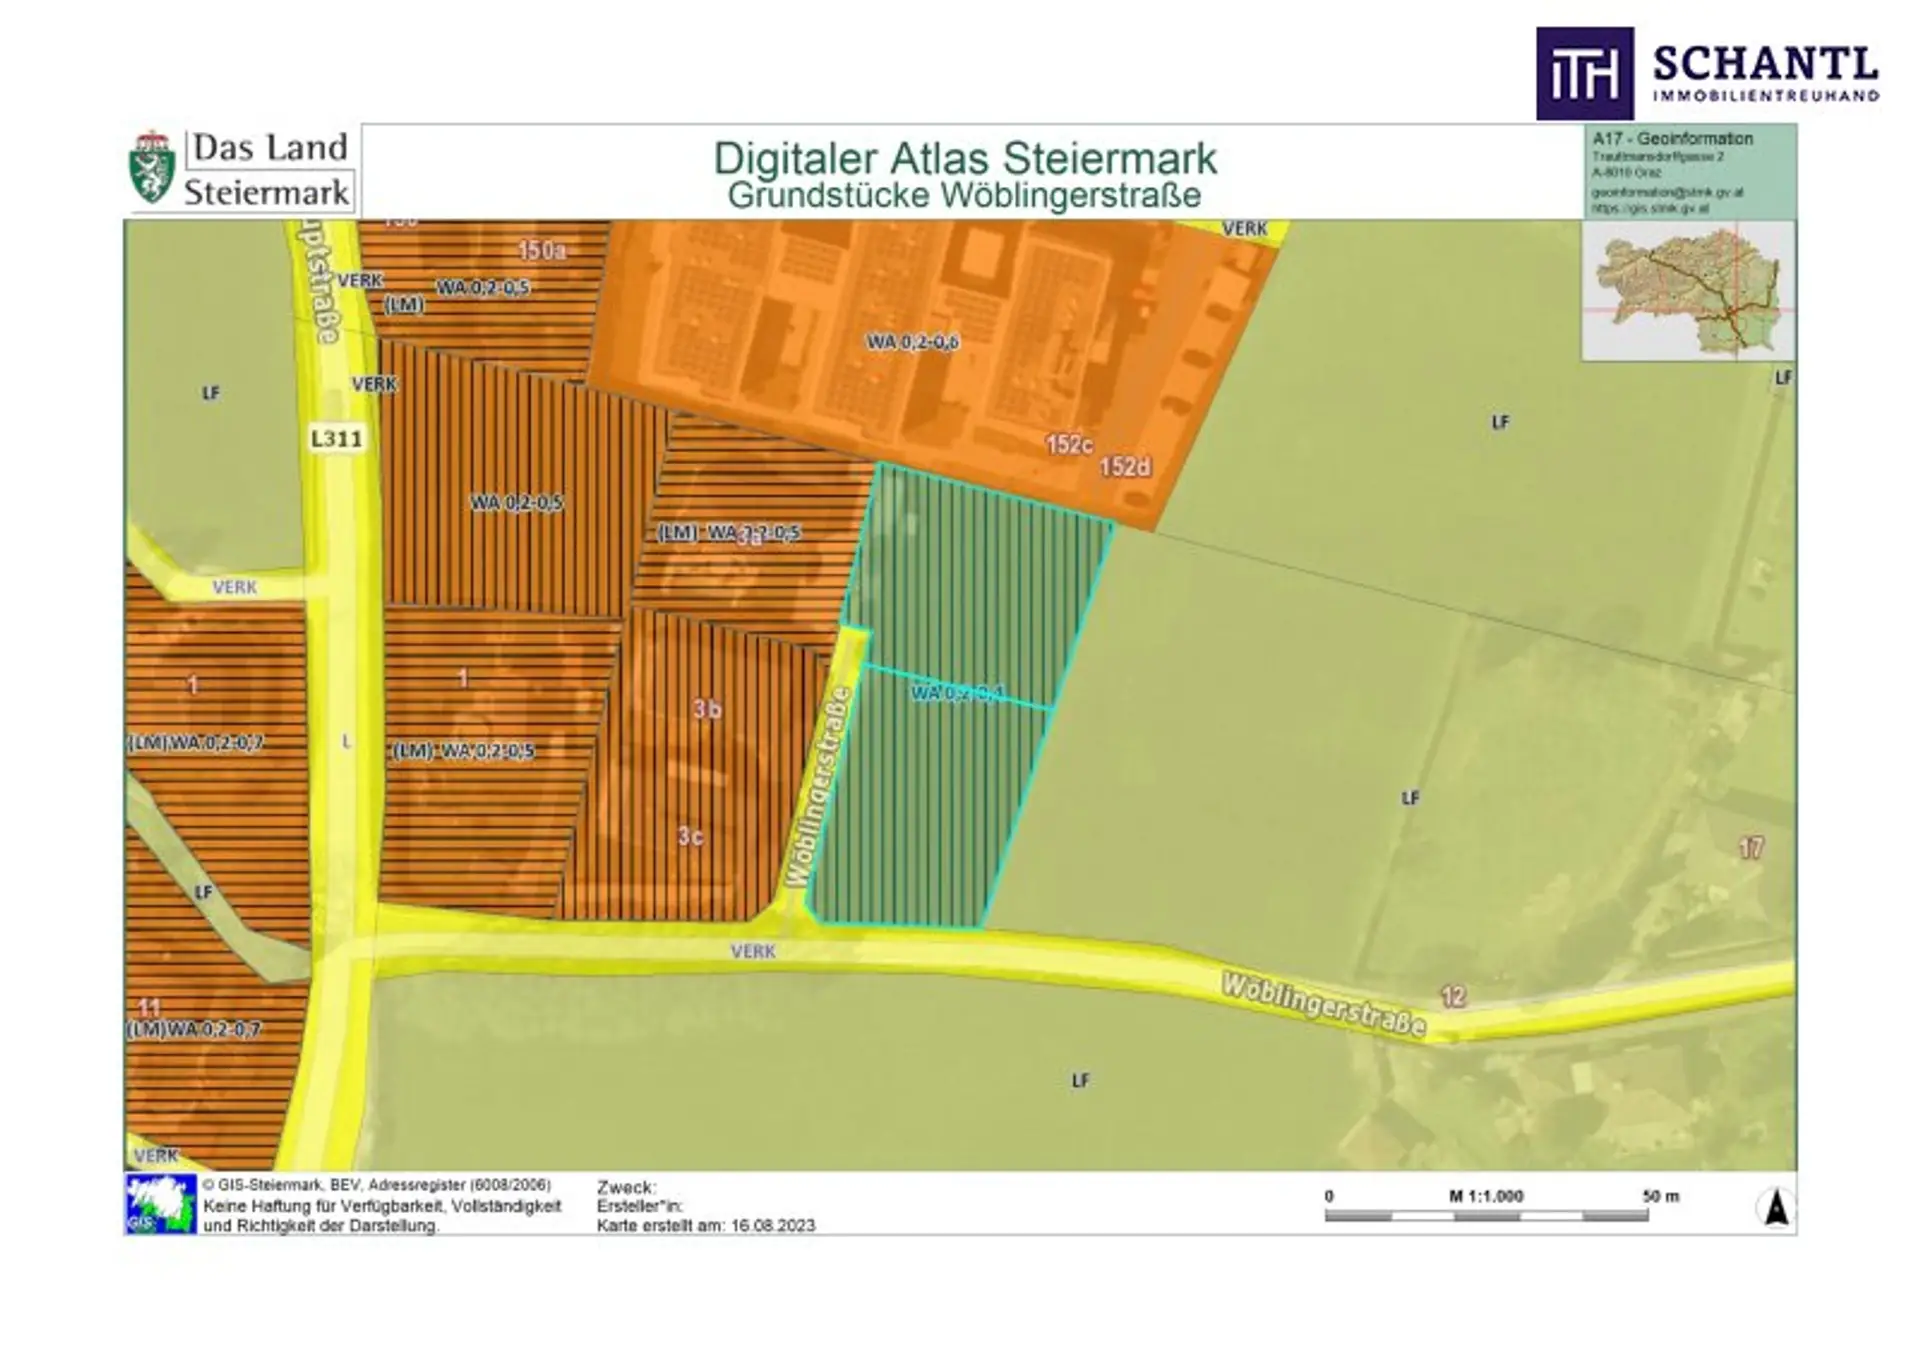
Task: Click the Schantl ITH logo icon
Action: pos(1584,74)
